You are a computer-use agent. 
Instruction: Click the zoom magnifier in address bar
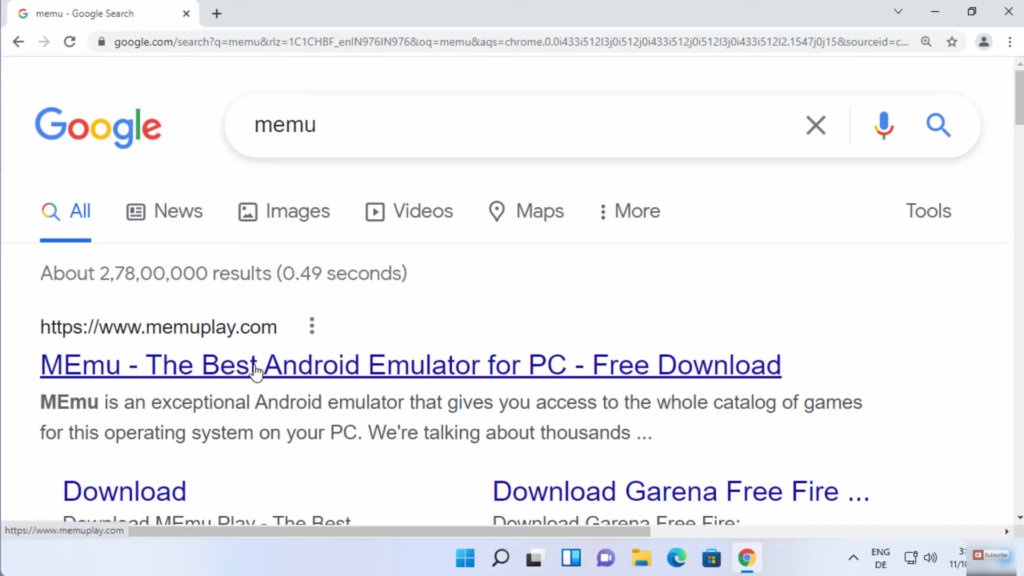coord(926,42)
